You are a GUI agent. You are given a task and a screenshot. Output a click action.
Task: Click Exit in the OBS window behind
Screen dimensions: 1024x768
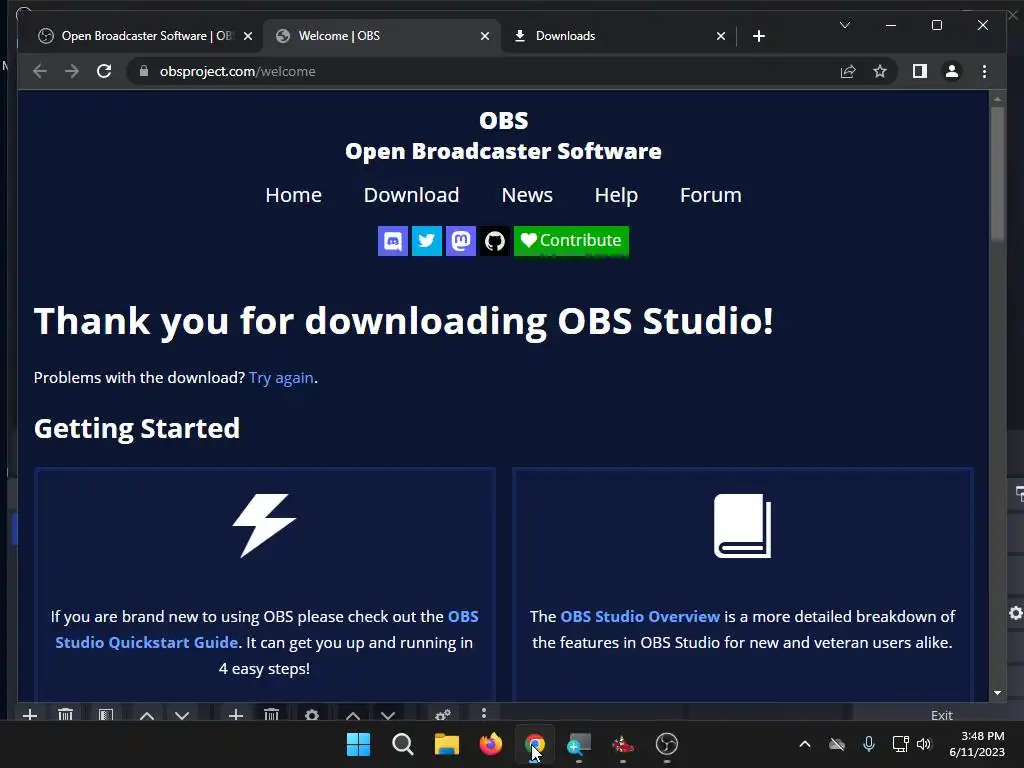(942, 715)
